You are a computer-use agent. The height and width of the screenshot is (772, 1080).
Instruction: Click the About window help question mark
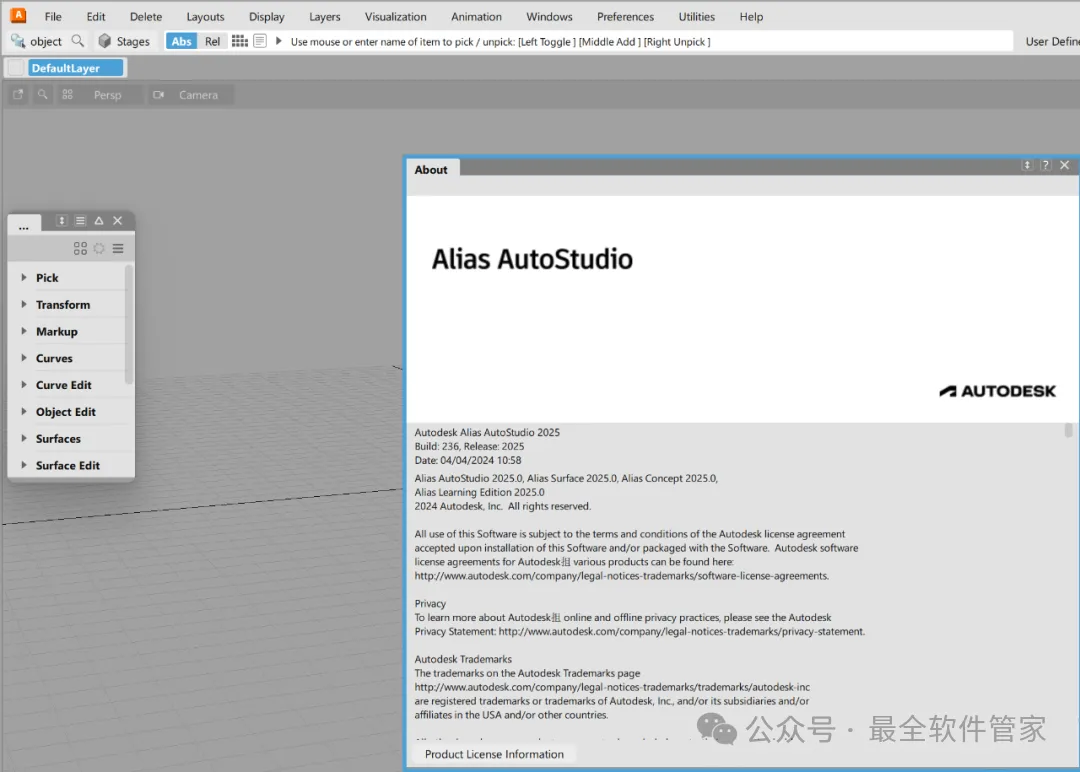point(1046,165)
